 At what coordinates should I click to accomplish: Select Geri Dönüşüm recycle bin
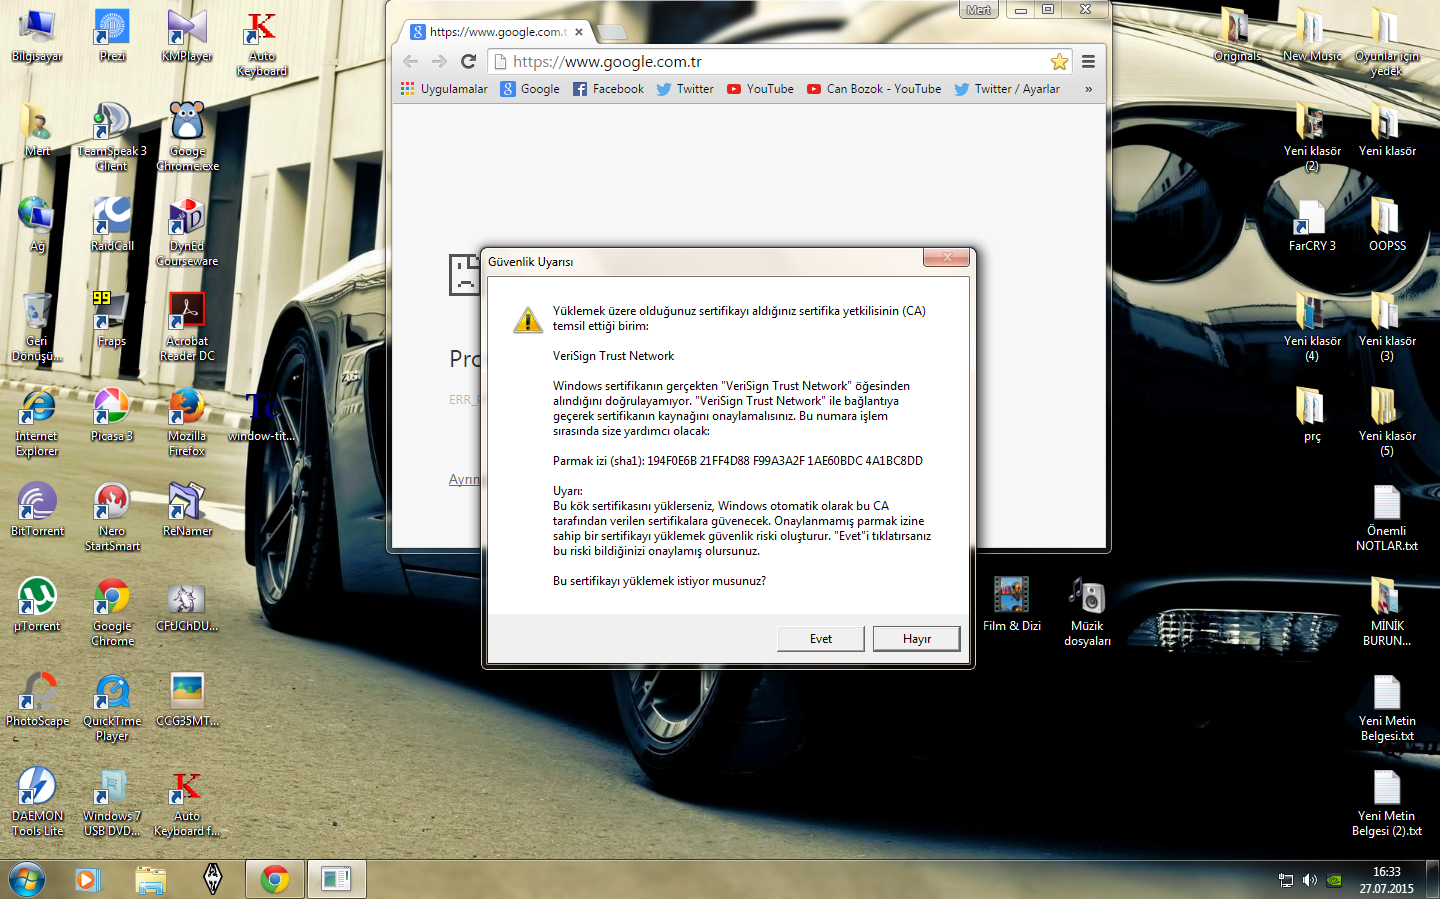coord(37,327)
